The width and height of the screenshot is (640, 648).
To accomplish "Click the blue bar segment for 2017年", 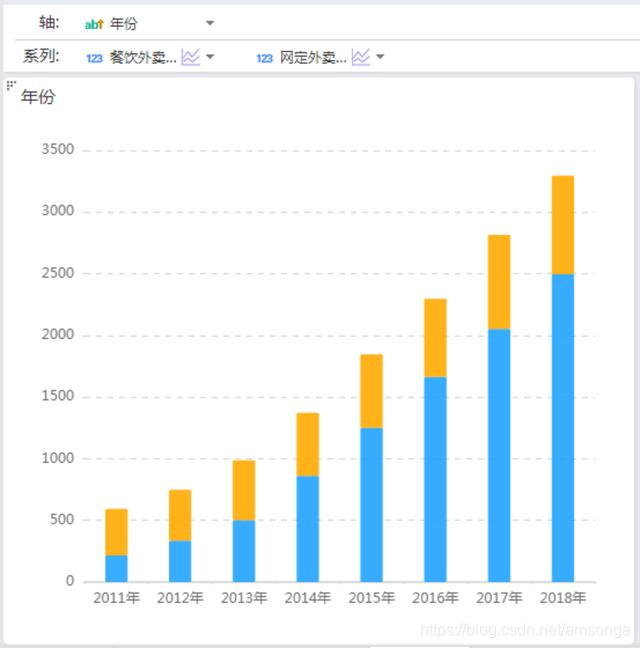I will point(499,455).
